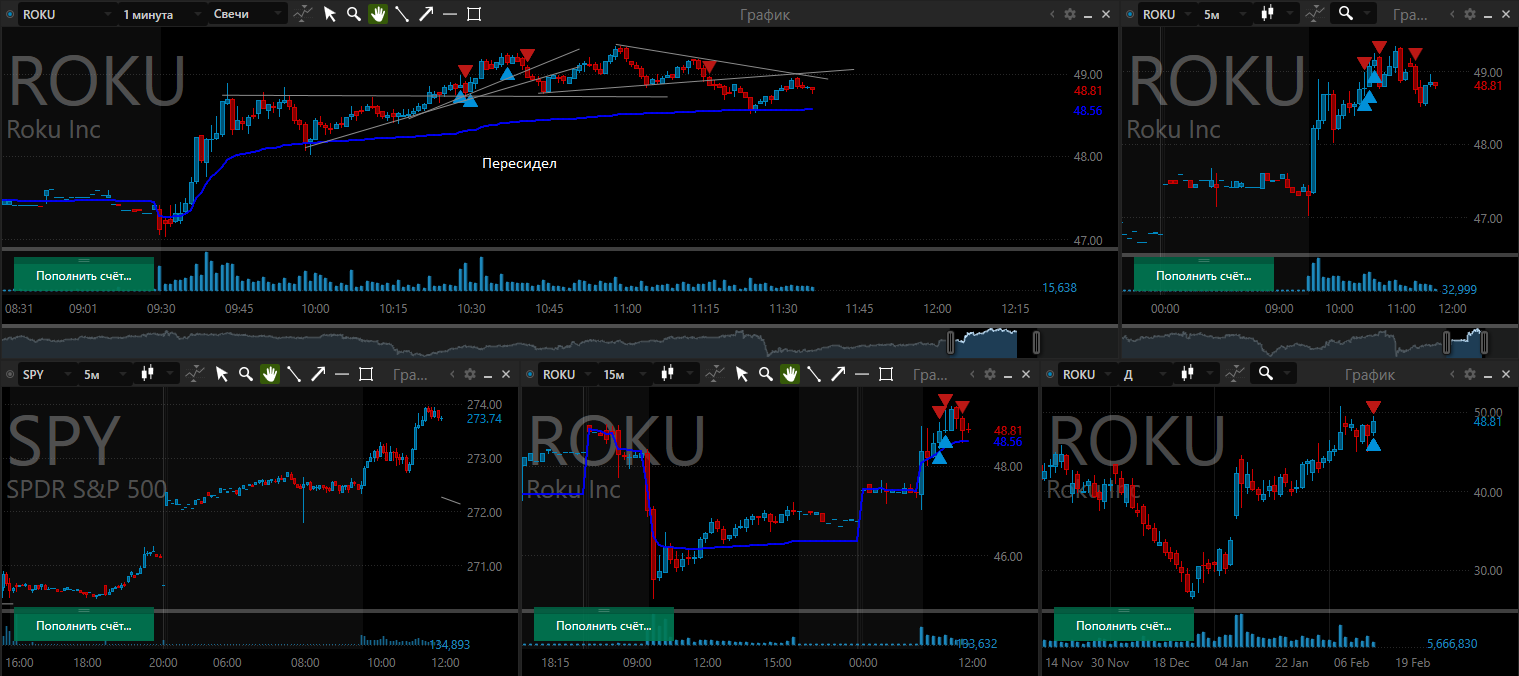
Task: Click the left handle of the ROKU 1-minute range navigator
Action: click(950, 342)
